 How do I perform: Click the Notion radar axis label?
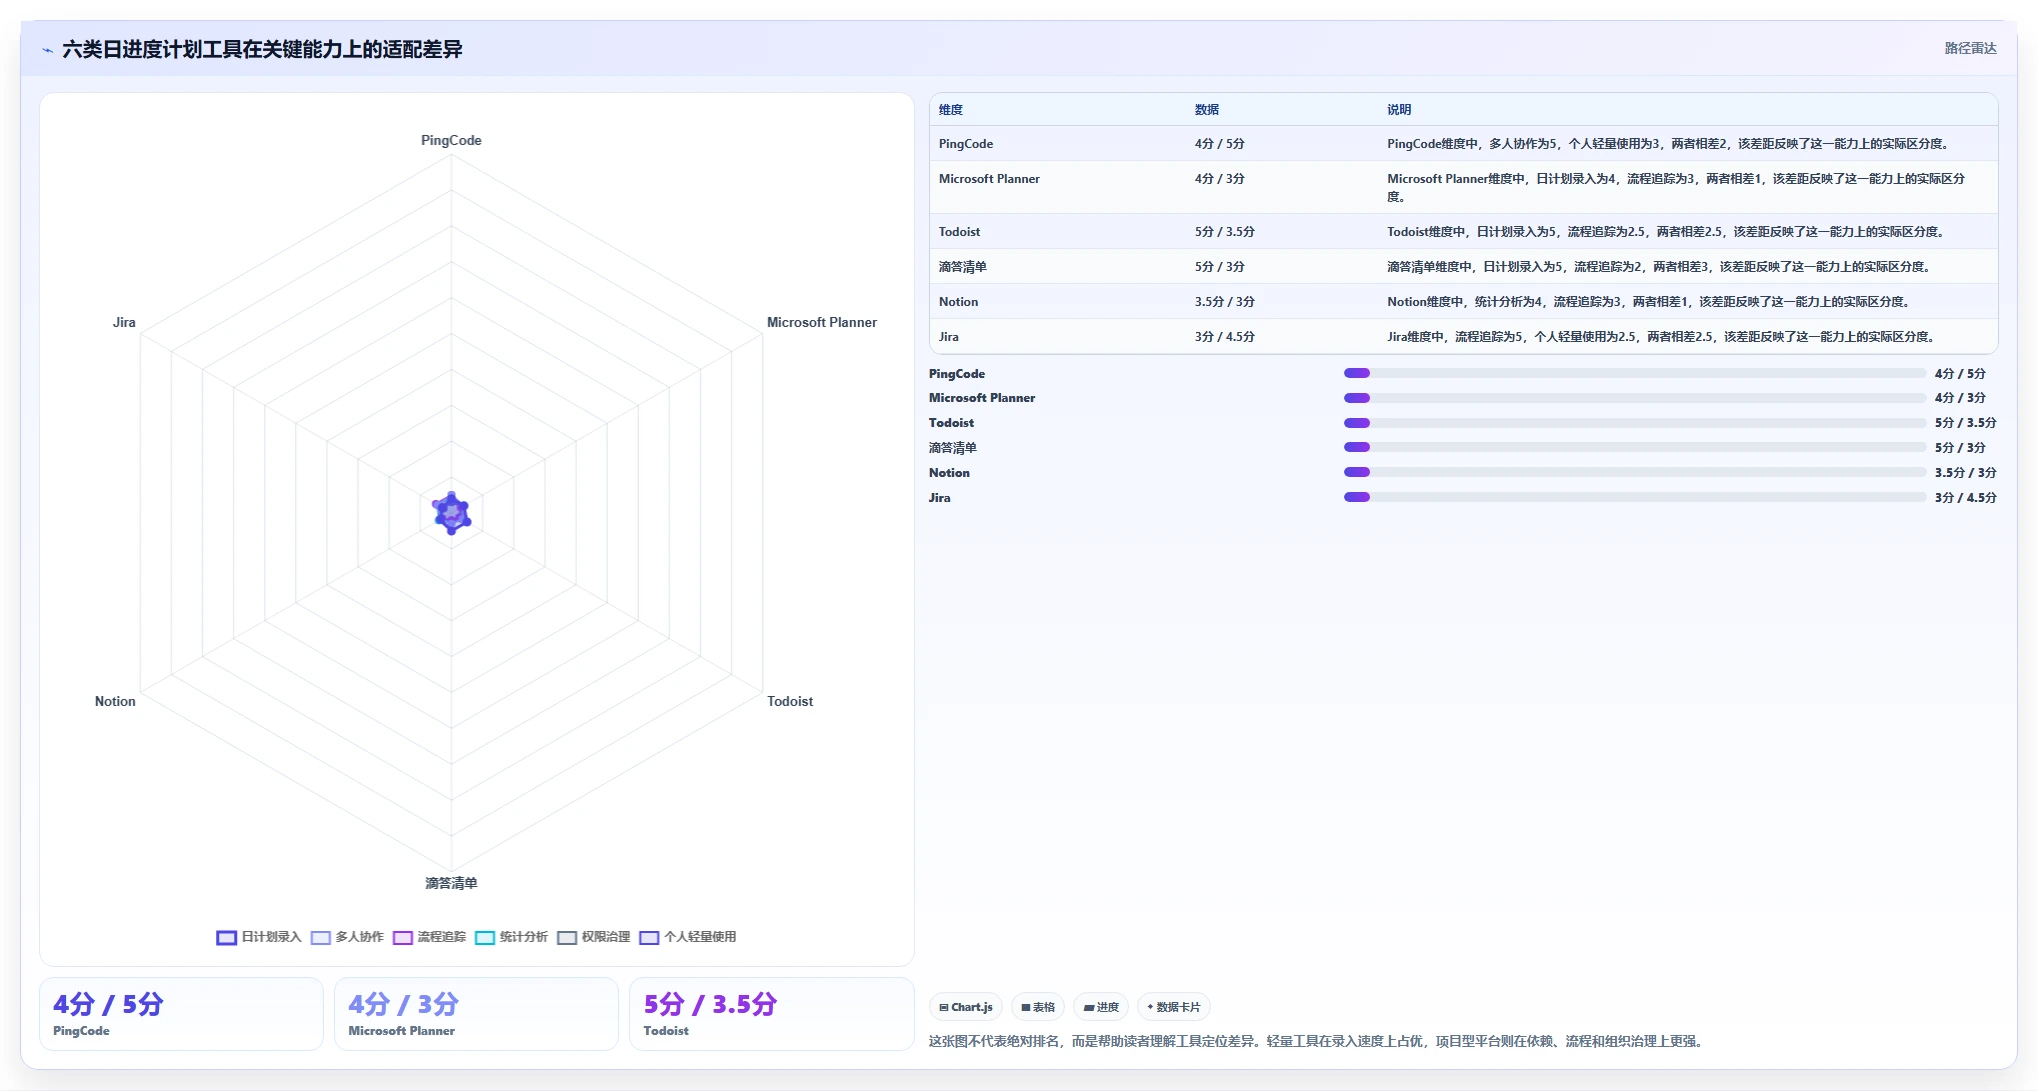115,702
